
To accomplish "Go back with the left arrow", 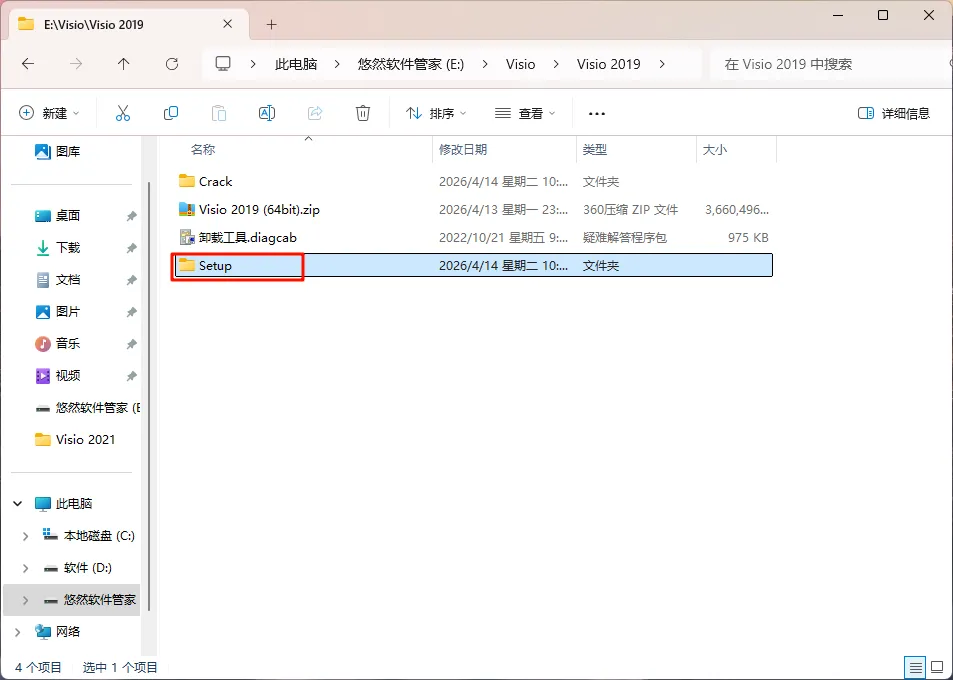I will tap(28, 64).
